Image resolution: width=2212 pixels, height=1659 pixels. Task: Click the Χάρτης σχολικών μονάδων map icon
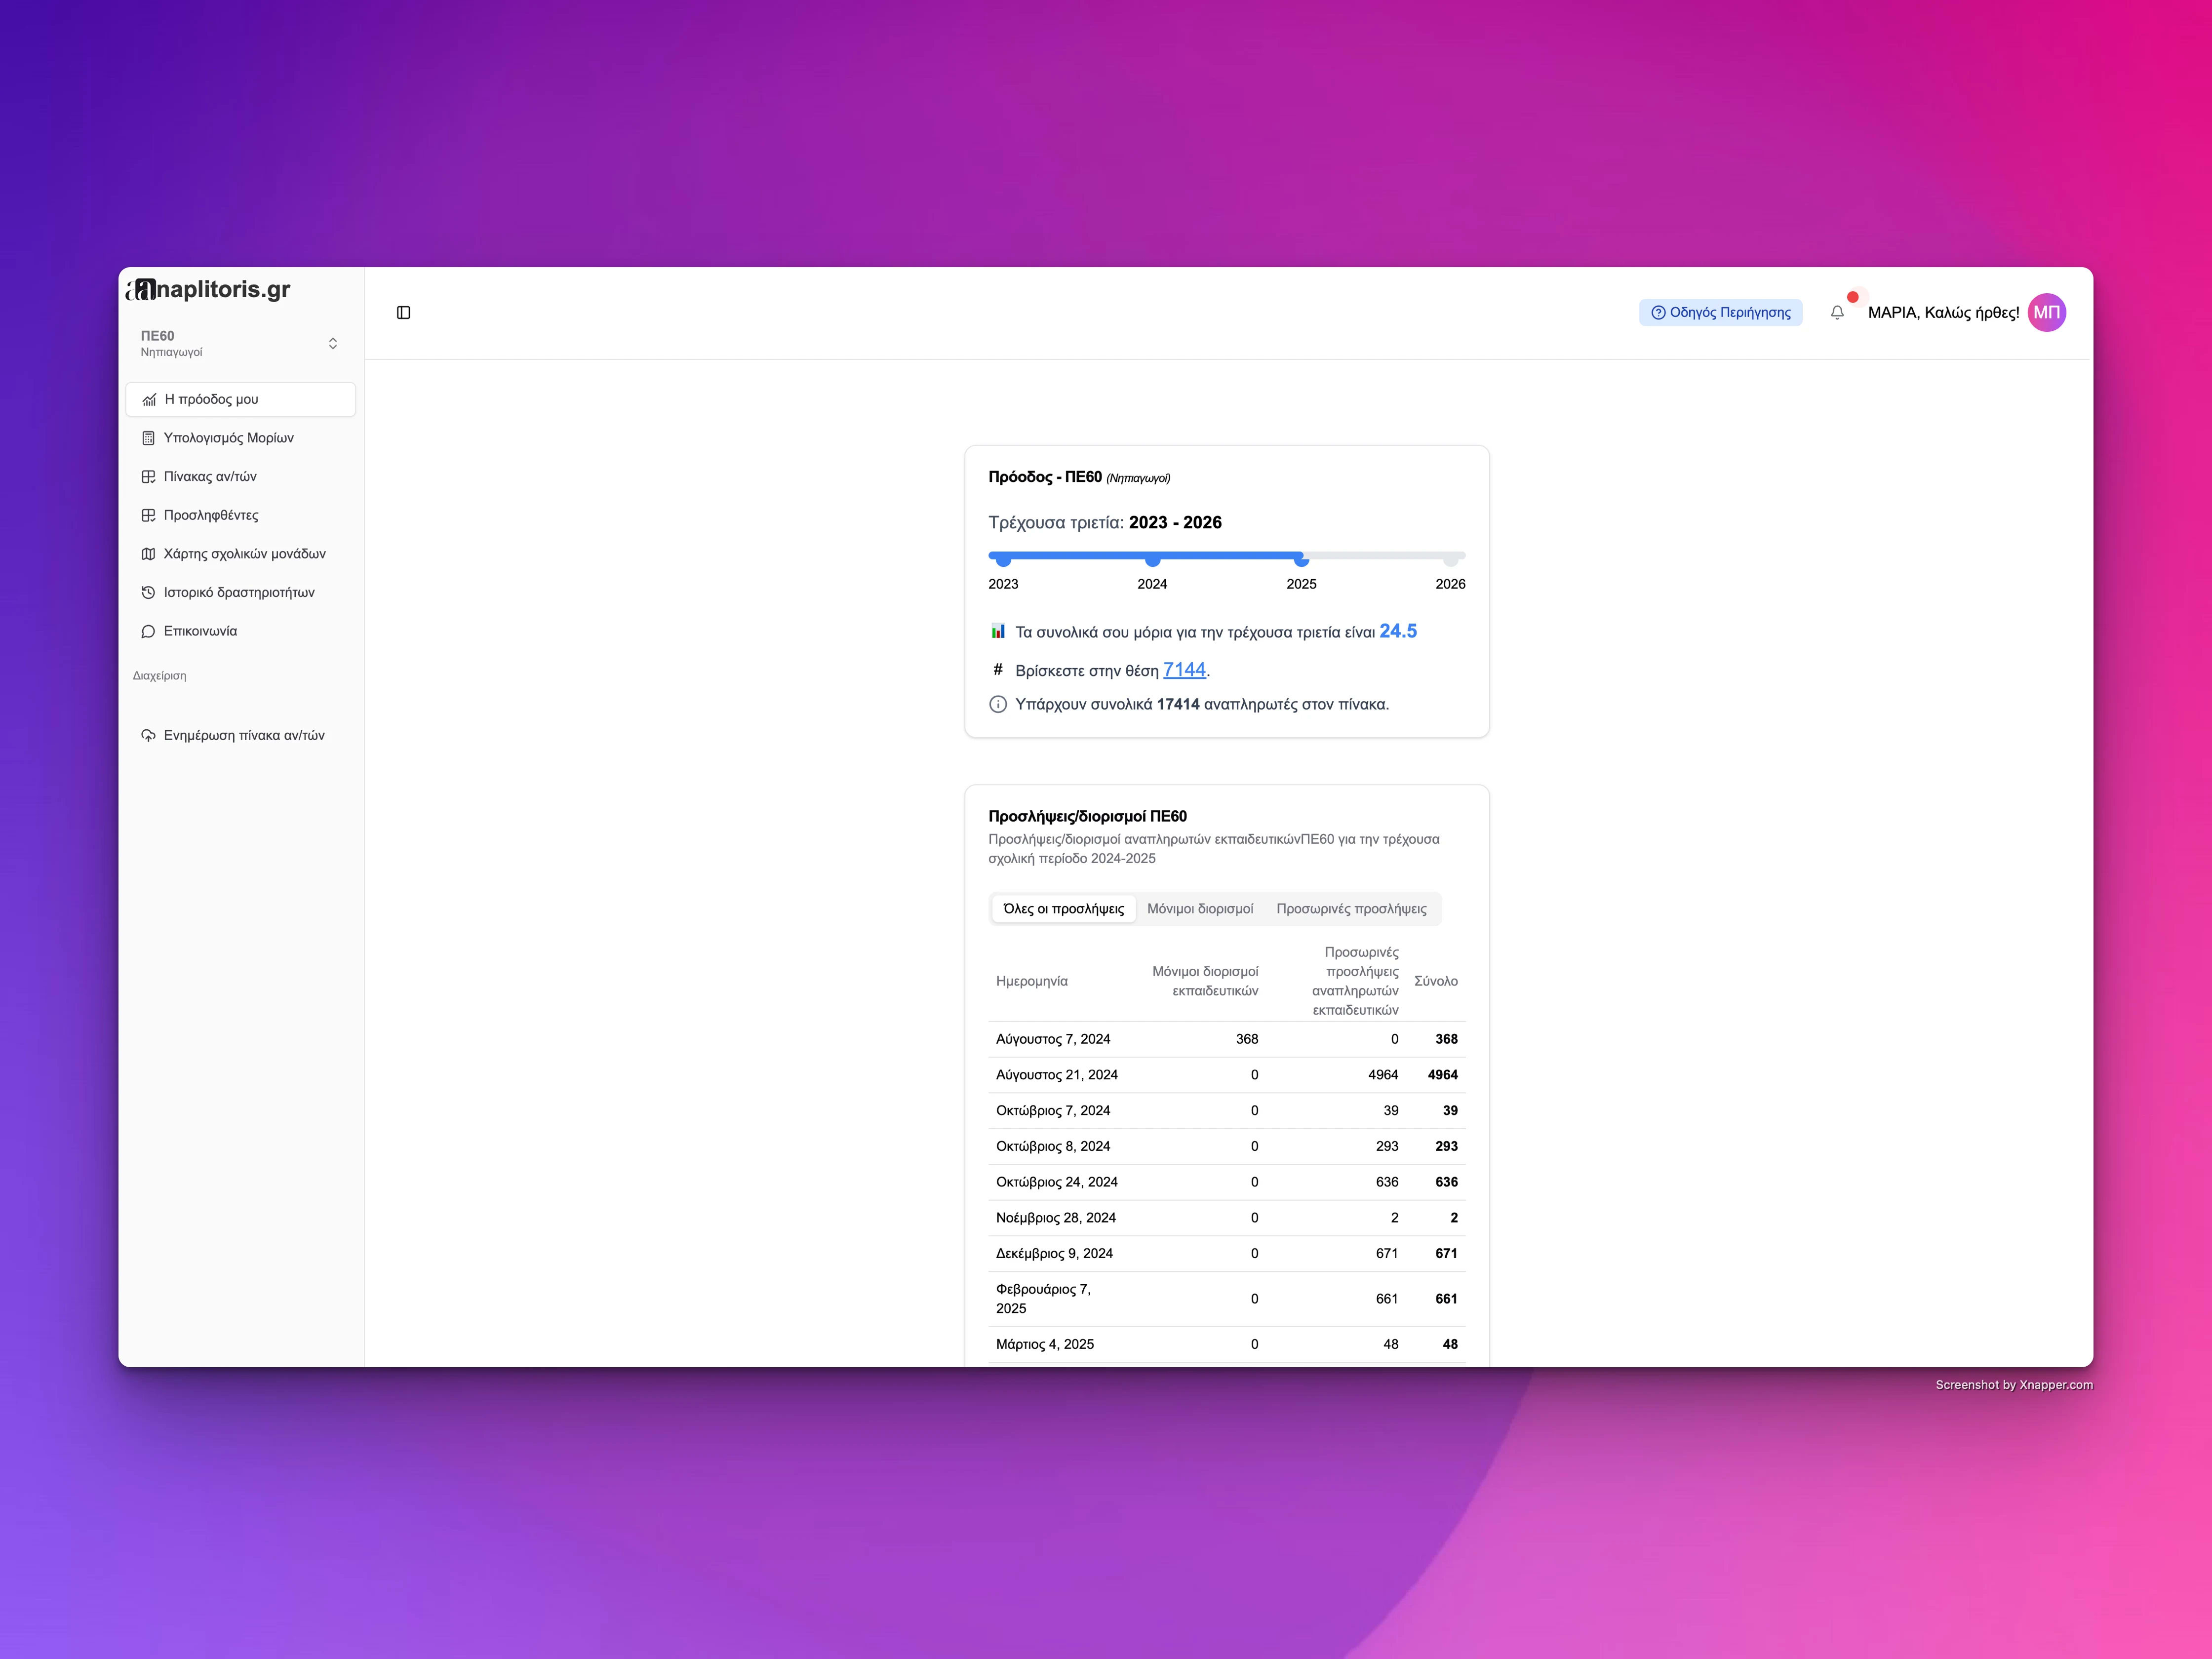(x=148, y=554)
